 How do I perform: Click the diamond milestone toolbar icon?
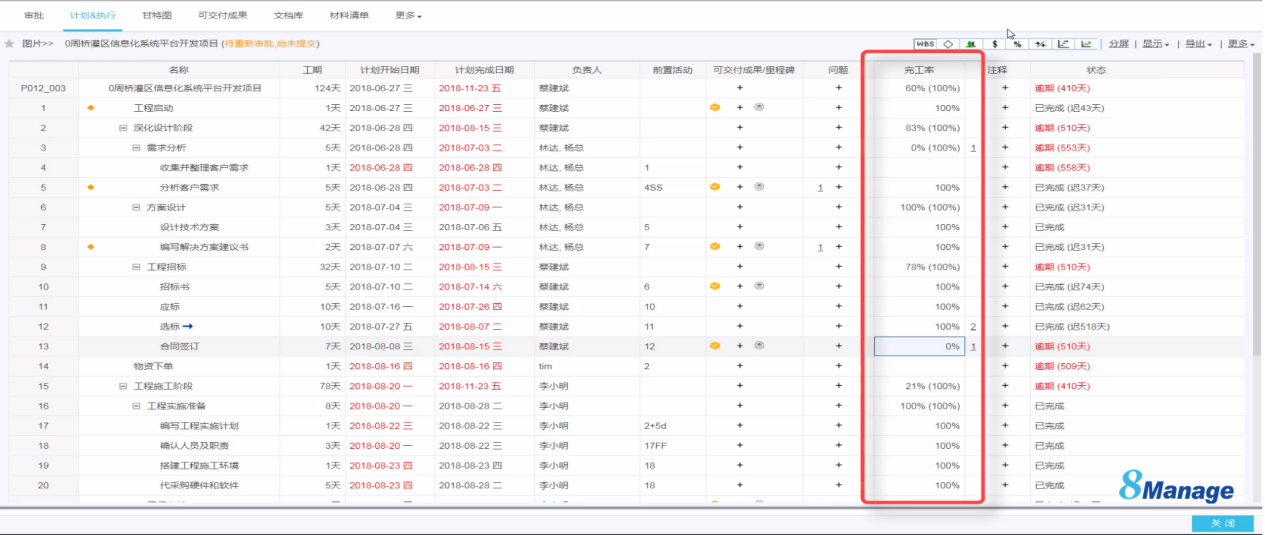pyautogui.click(x=948, y=44)
